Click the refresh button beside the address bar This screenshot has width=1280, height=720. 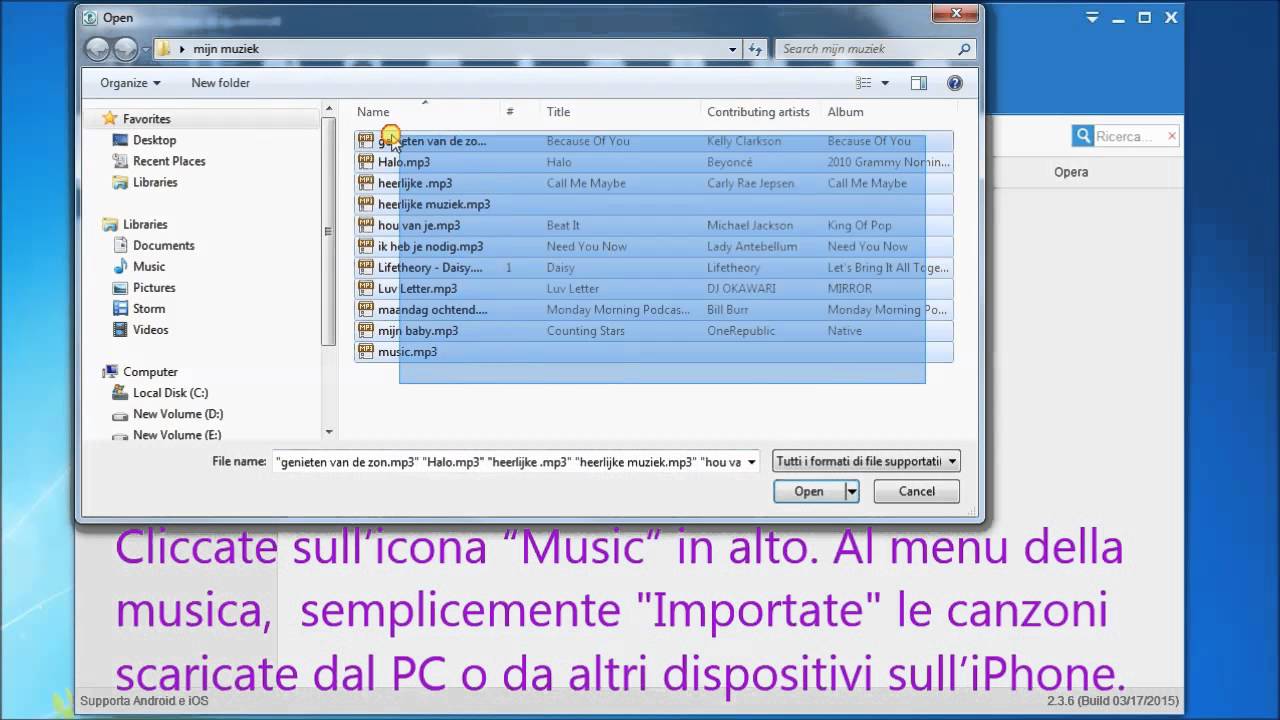[756, 48]
